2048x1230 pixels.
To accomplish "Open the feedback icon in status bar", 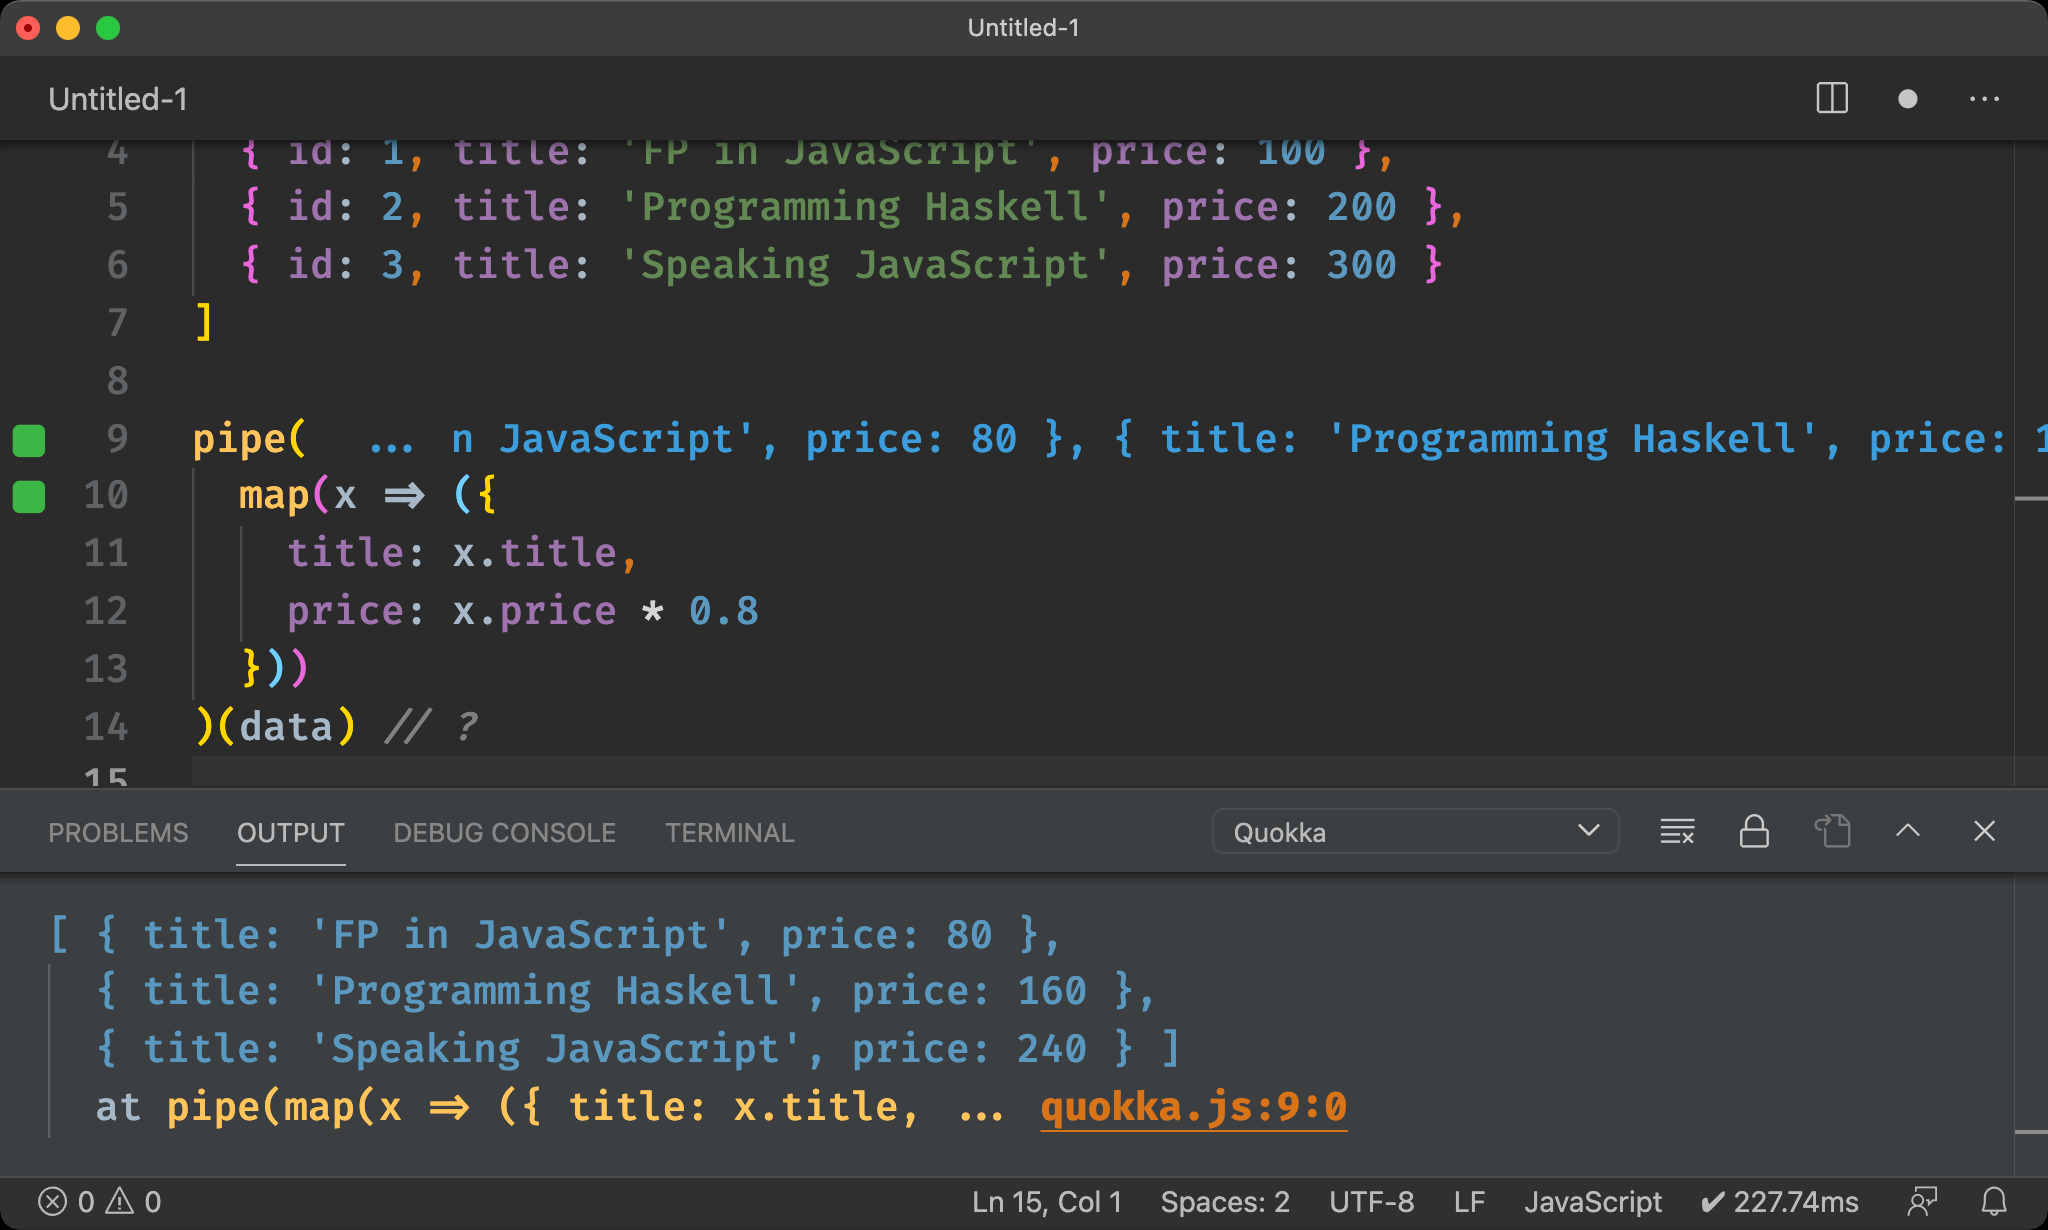I will click(x=1922, y=1201).
